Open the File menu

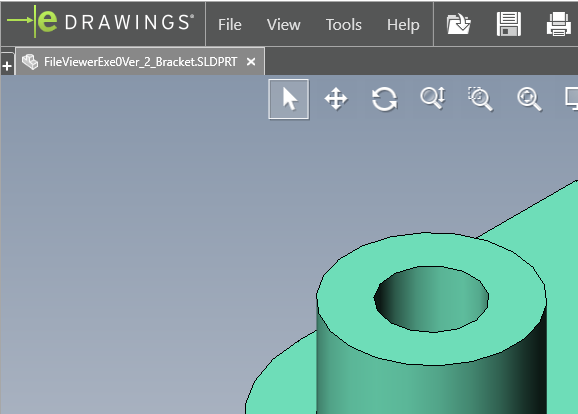230,25
